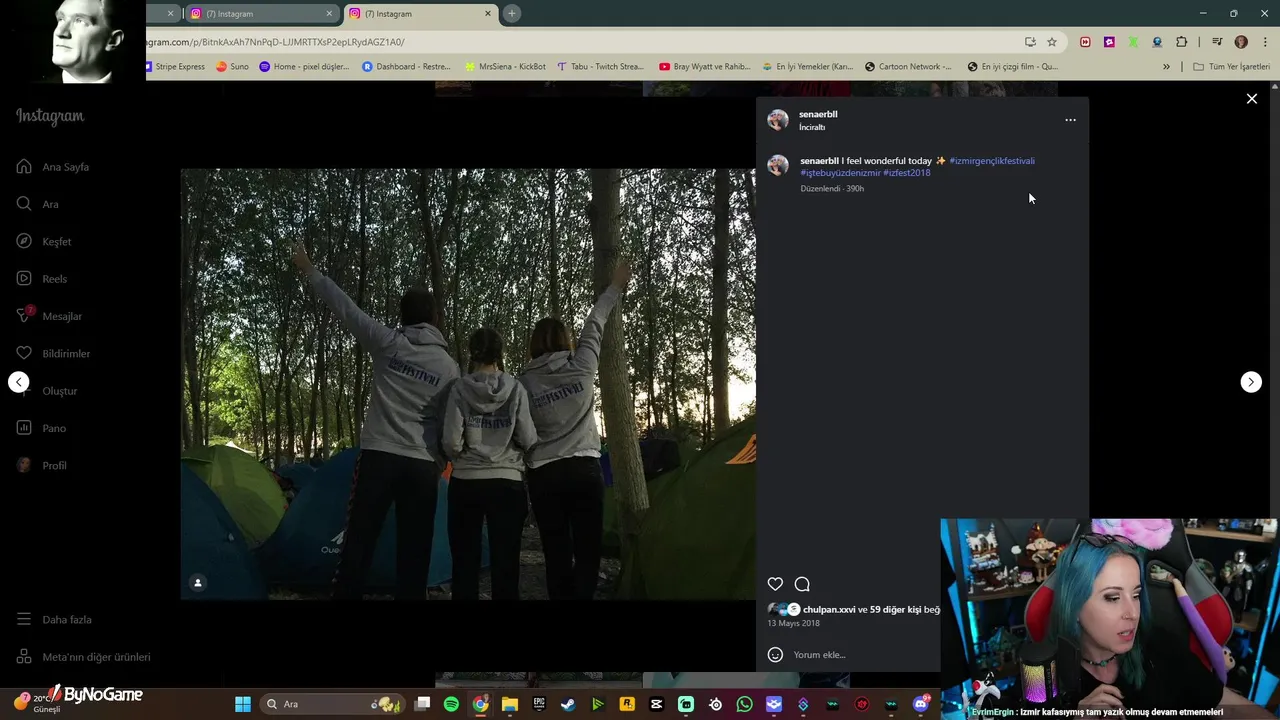Open WhatsApp from the taskbar

pyautogui.click(x=744, y=704)
